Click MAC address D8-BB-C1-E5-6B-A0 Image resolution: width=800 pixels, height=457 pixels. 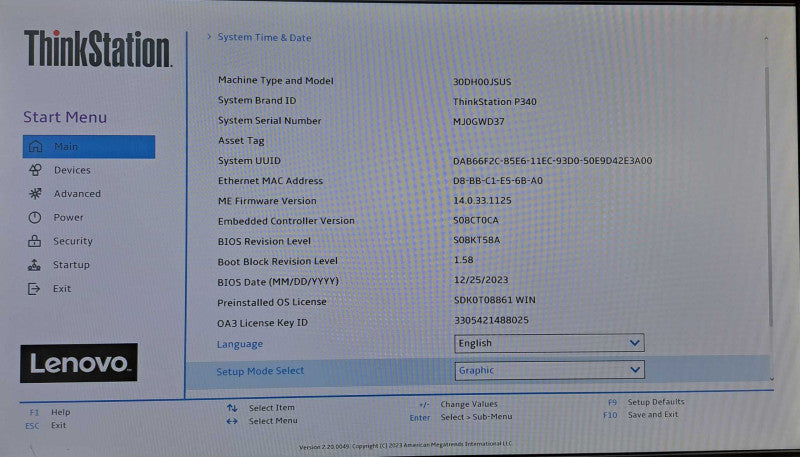pyautogui.click(x=498, y=181)
